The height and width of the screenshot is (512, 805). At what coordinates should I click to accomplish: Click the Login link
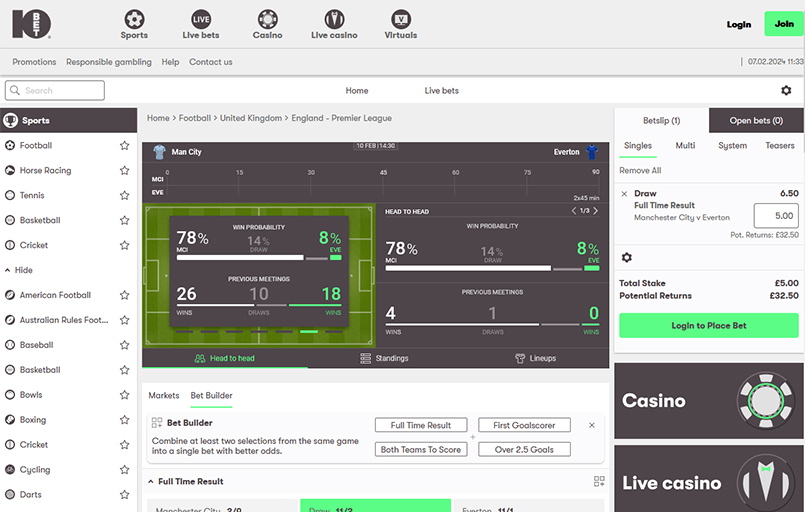coord(739,24)
